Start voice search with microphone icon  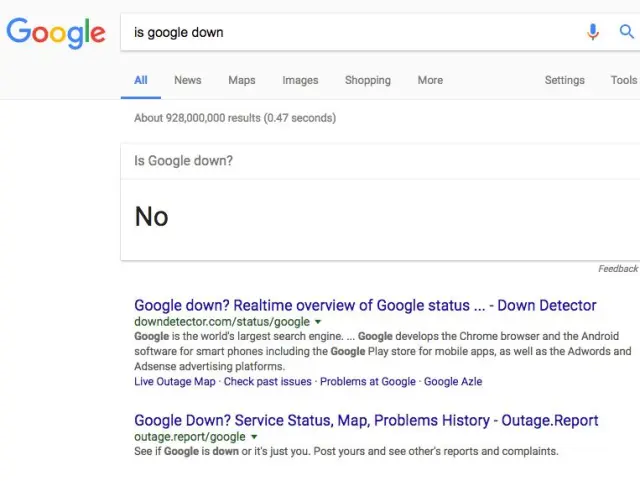coord(593,32)
